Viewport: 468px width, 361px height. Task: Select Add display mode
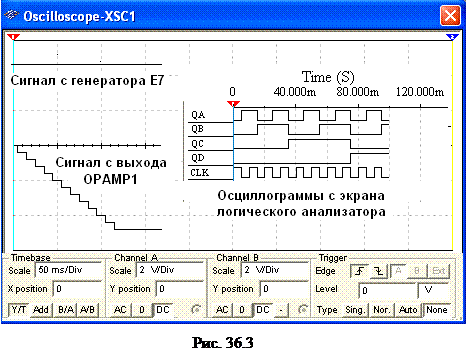[x=41, y=310]
